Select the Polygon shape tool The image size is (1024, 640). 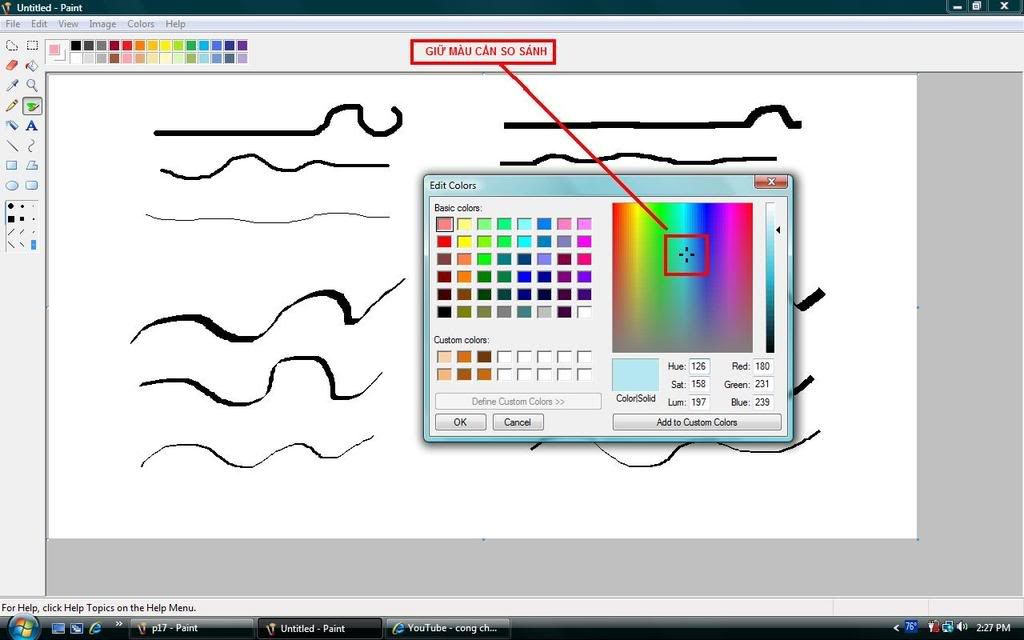pyautogui.click(x=32, y=165)
